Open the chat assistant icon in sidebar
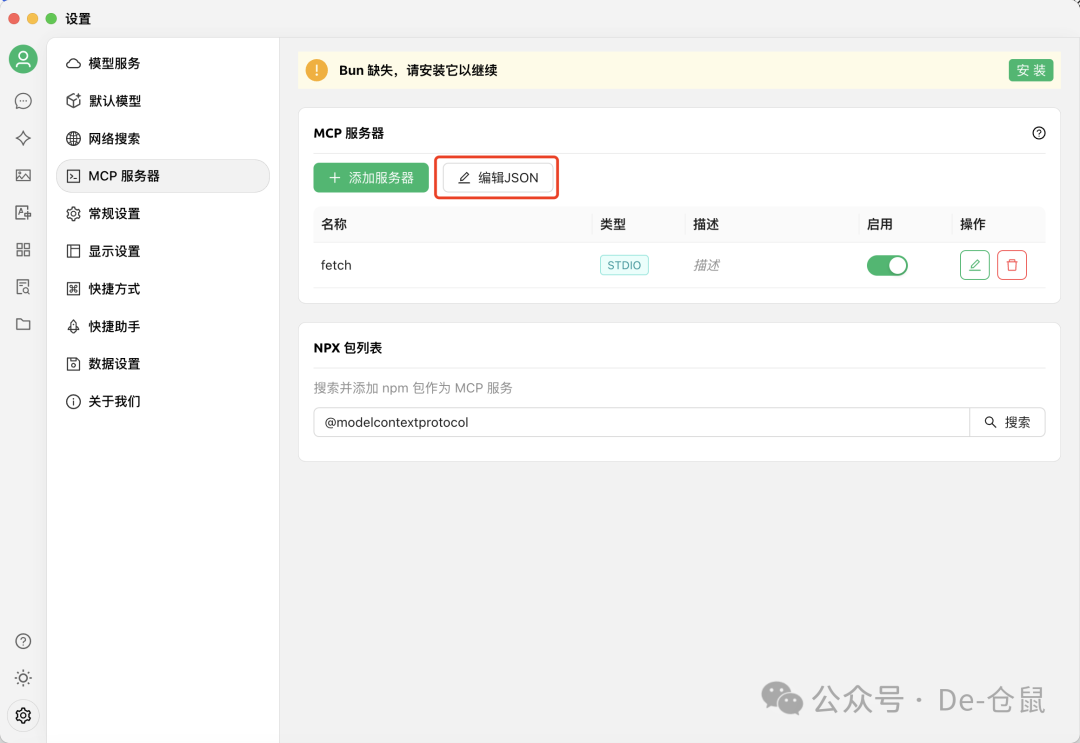1080x743 pixels. pyautogui.click(x=23, y=100)
